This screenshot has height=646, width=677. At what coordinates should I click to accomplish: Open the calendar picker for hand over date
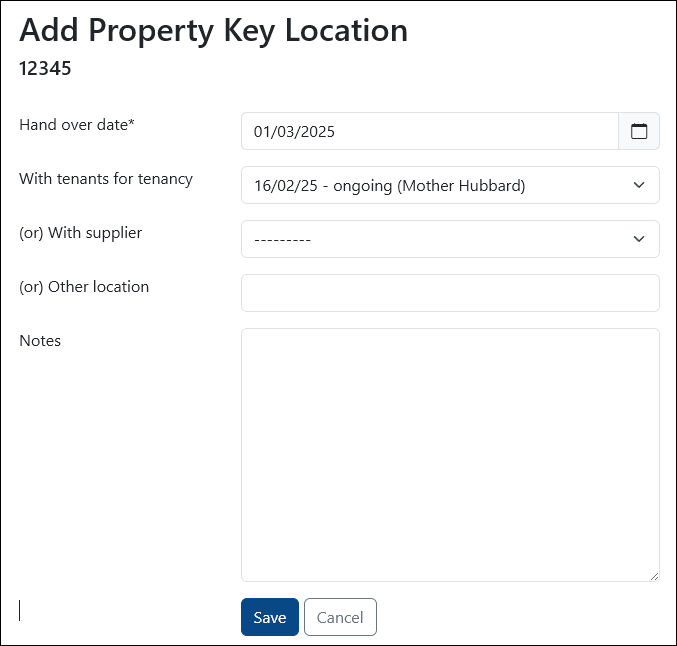[639, 131]
